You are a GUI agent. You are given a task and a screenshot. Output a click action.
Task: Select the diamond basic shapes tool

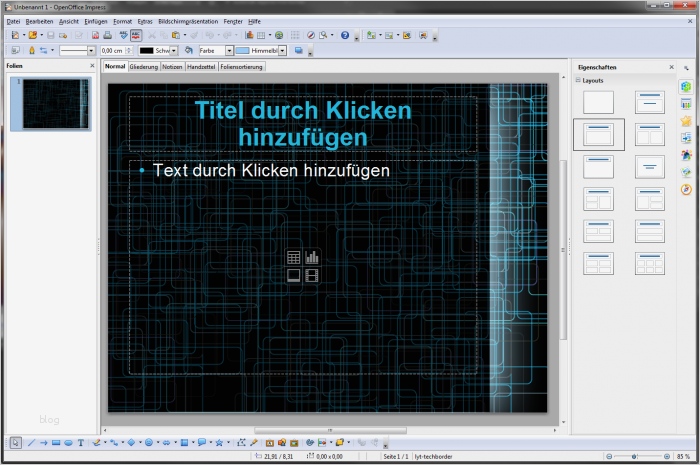tap(131, 443)
